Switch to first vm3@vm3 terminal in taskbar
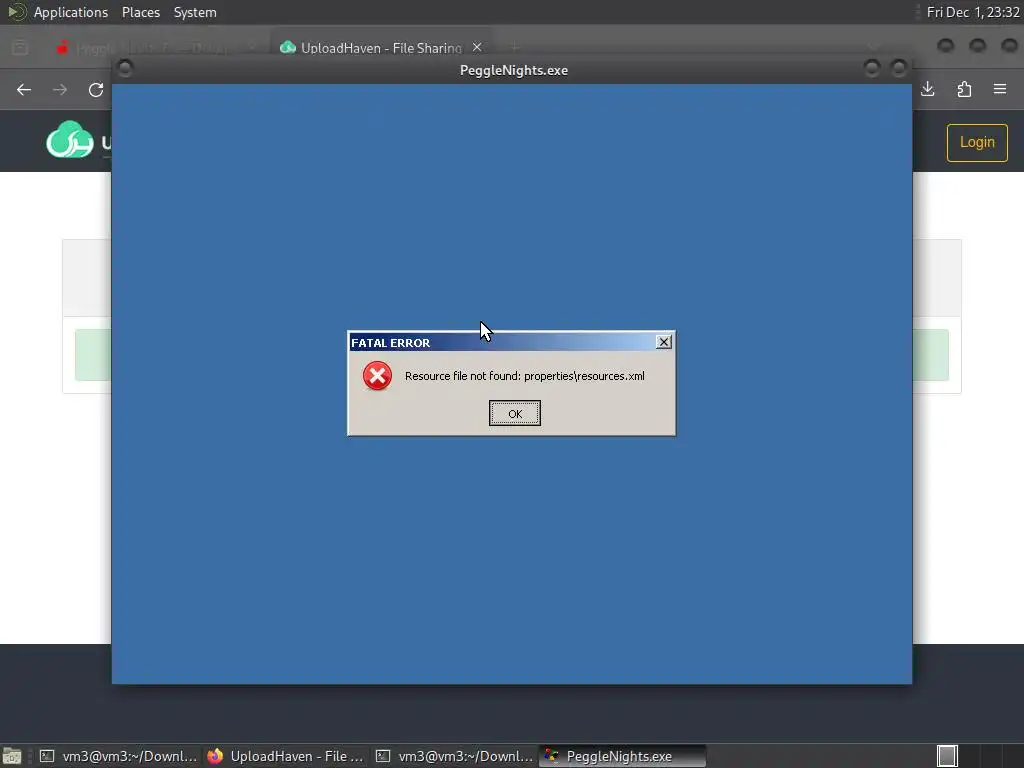This screenshot has height=768, width=1024. pos(118,756)
